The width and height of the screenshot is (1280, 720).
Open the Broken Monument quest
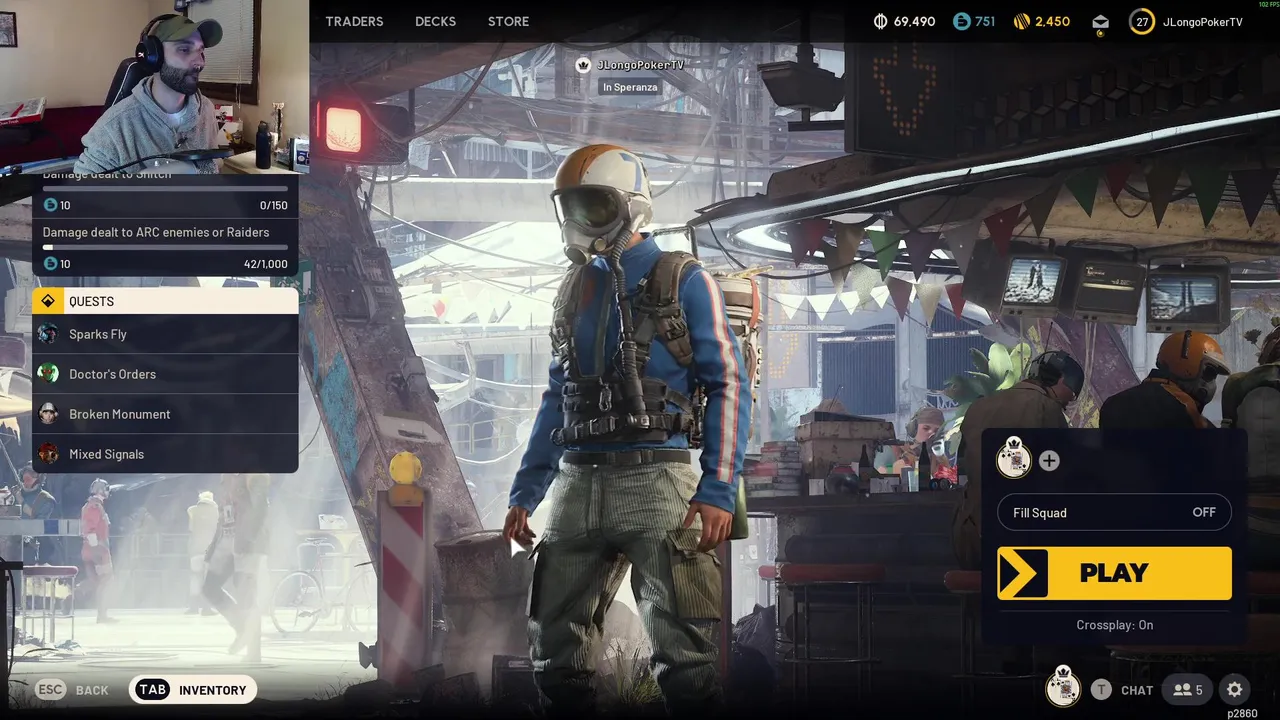point(165,414)
